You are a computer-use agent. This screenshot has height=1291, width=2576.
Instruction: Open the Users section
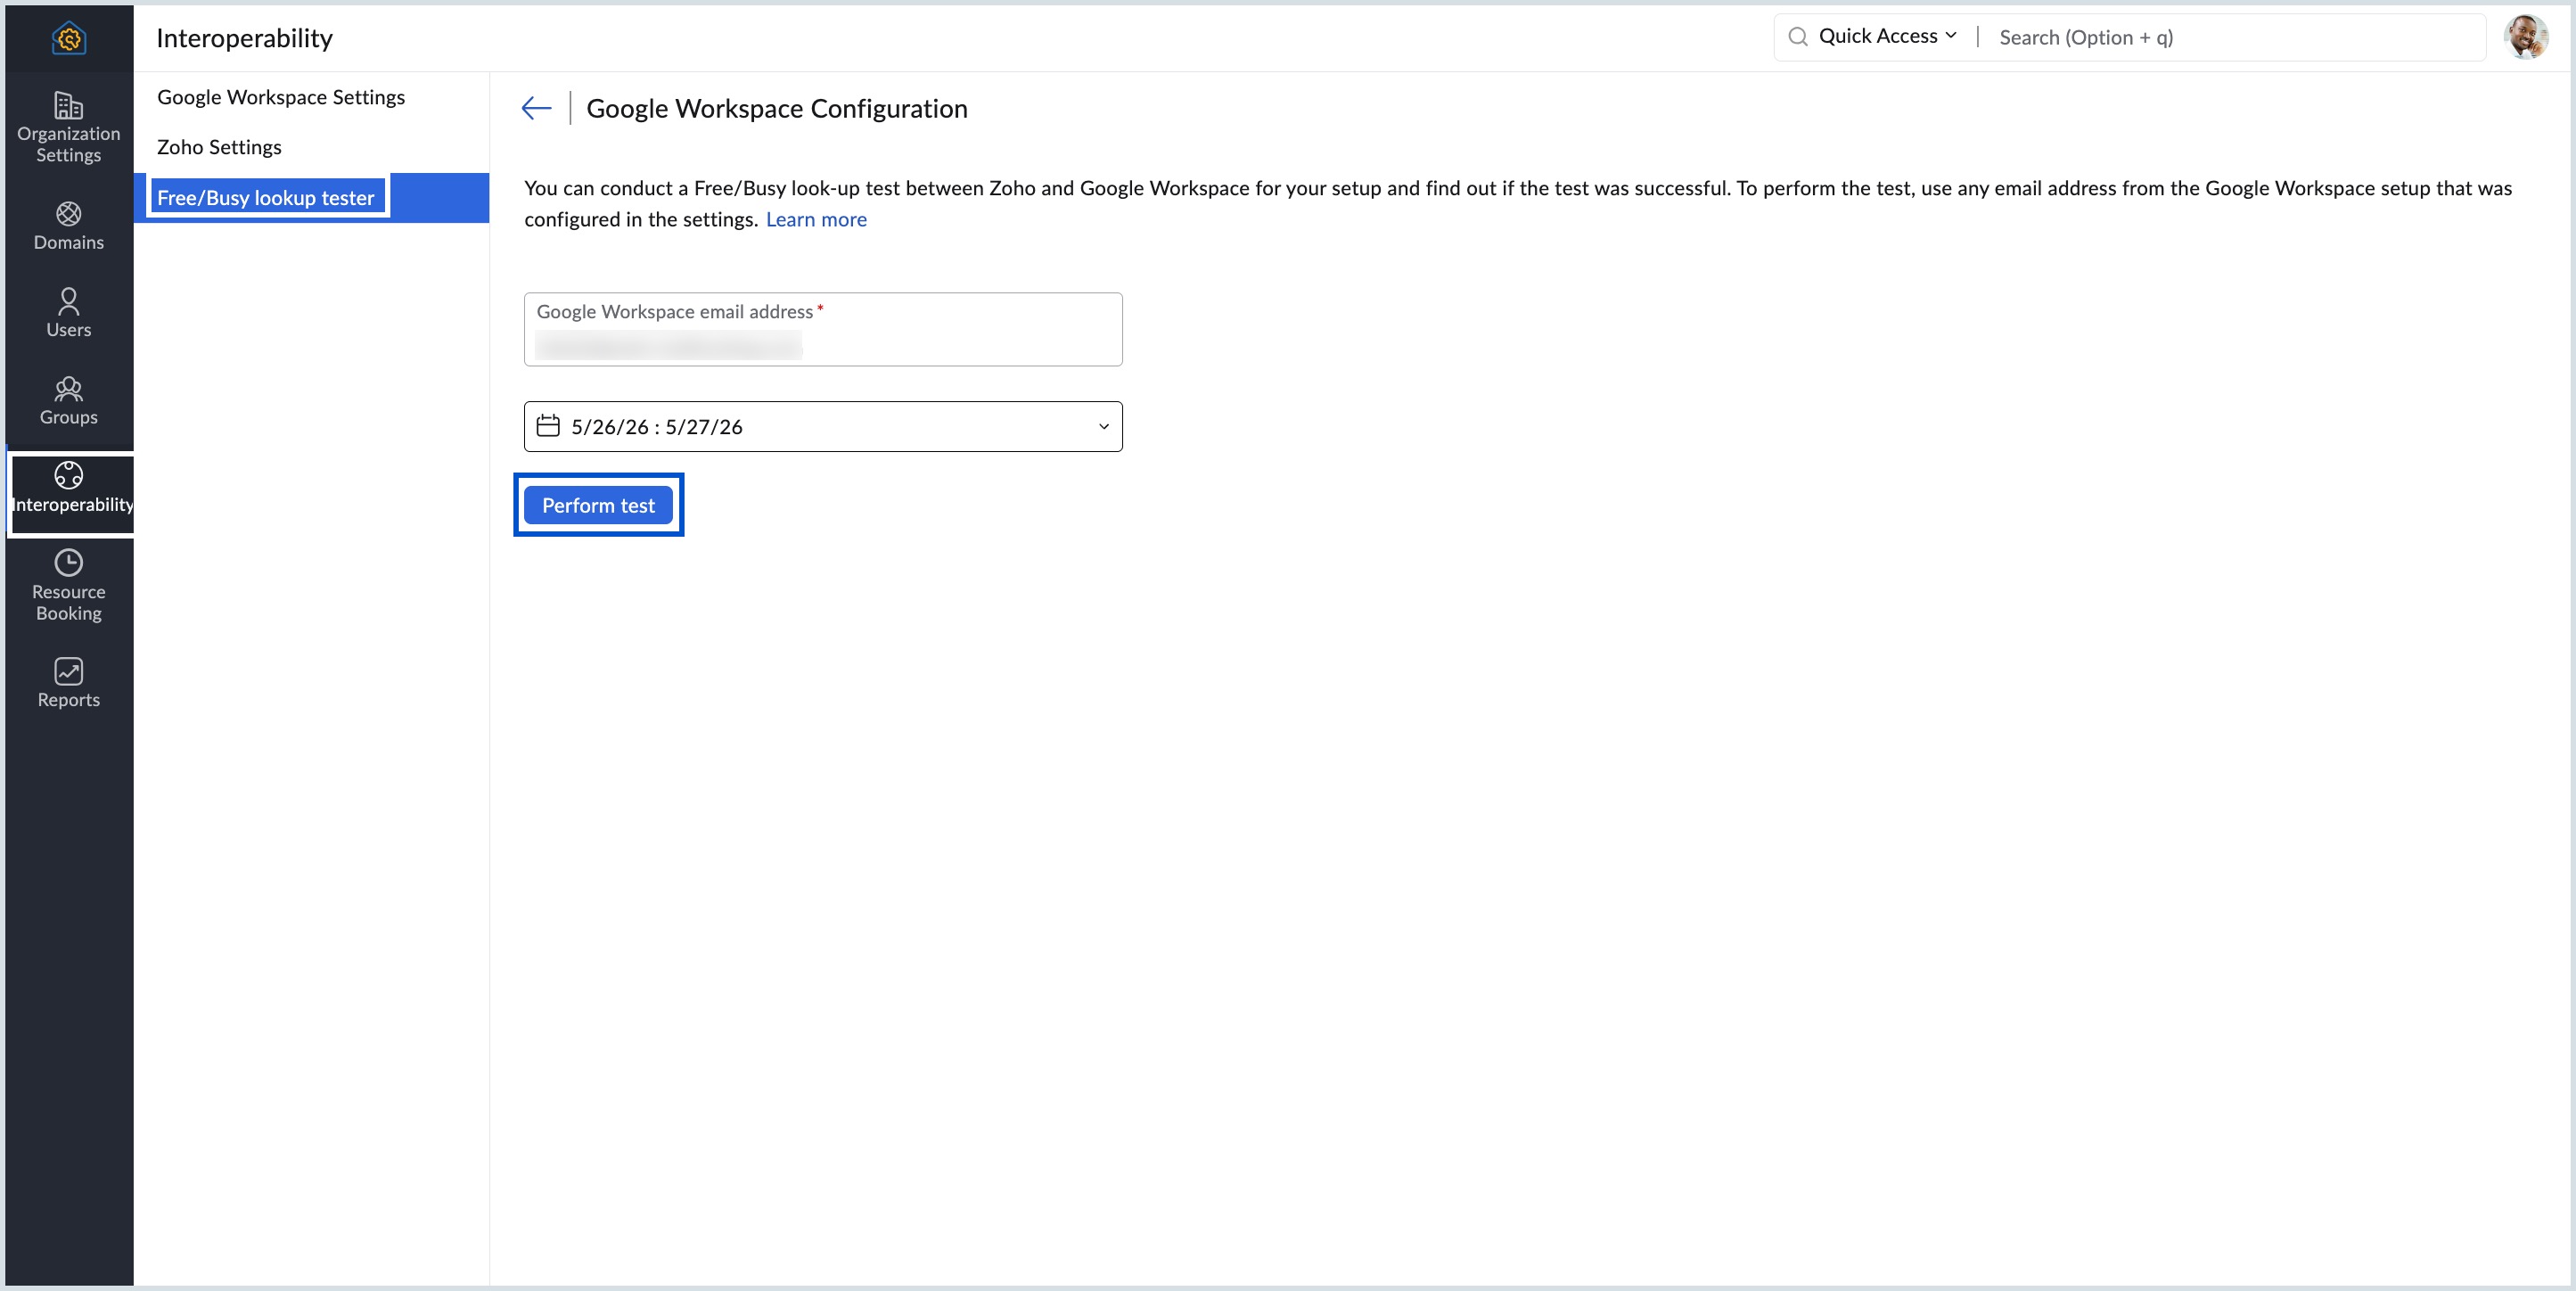click(x=68, y=313)
